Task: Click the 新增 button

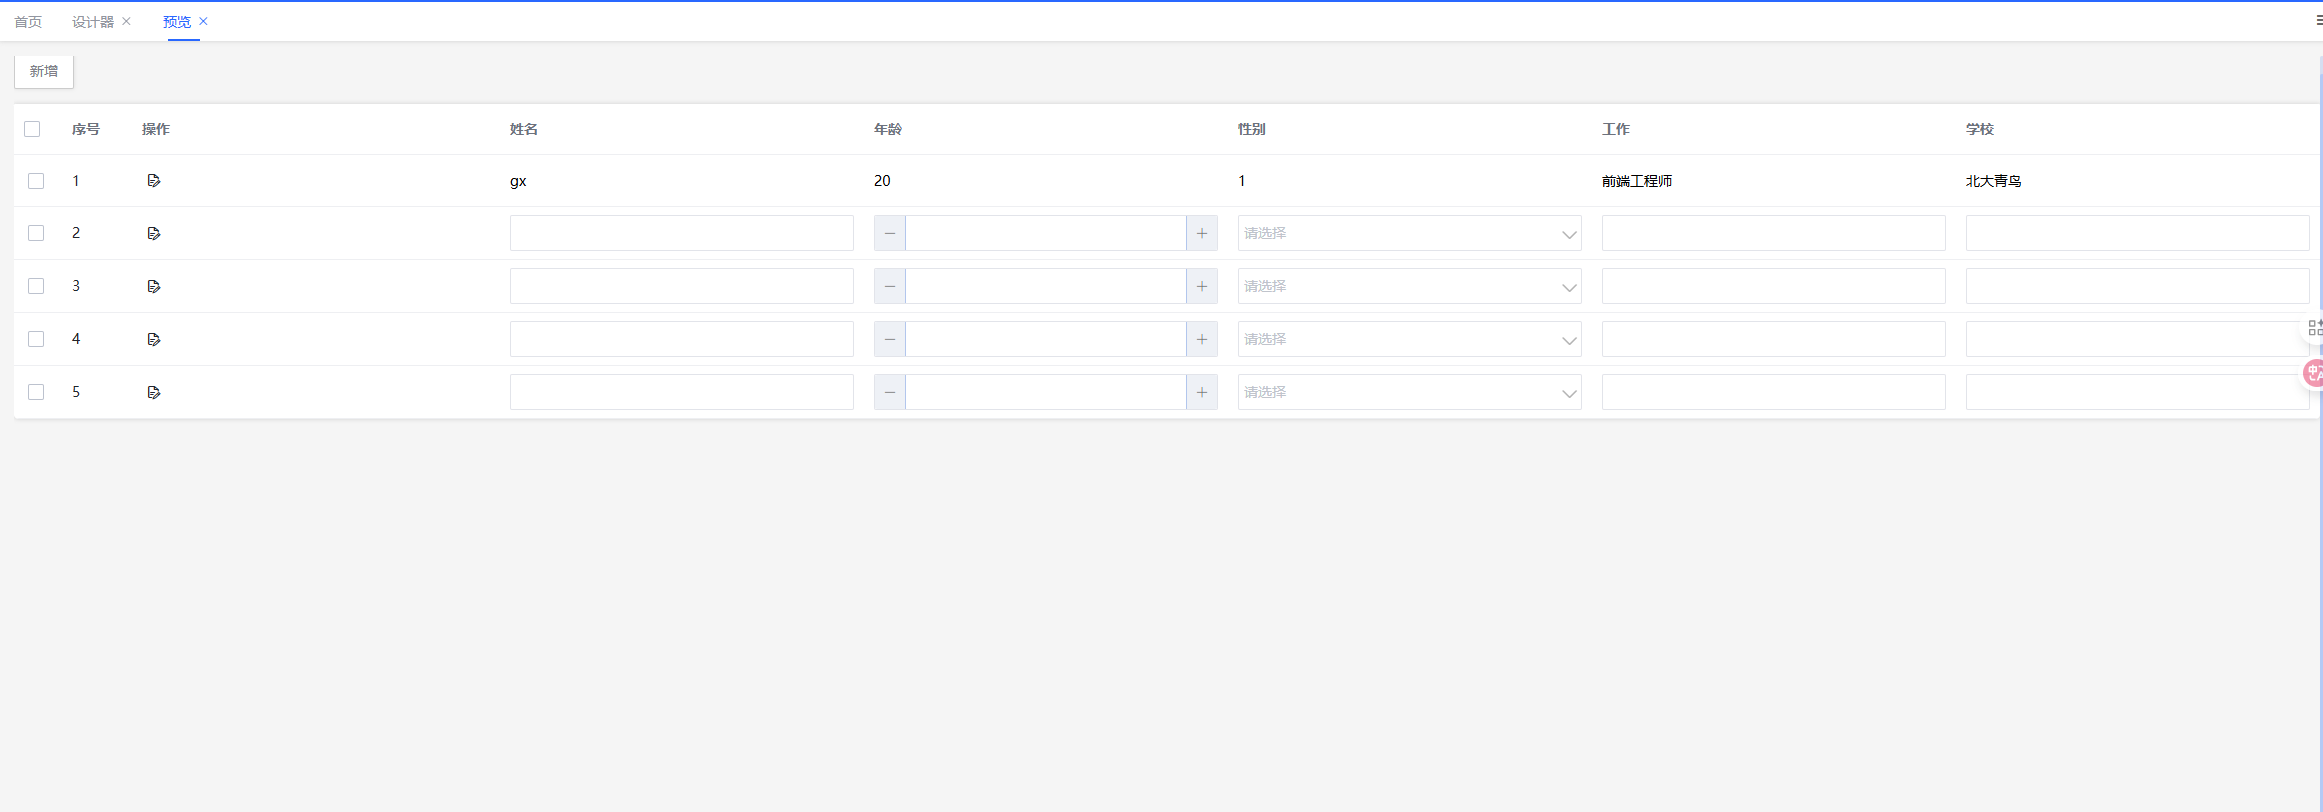Action: tap(44, 71)
